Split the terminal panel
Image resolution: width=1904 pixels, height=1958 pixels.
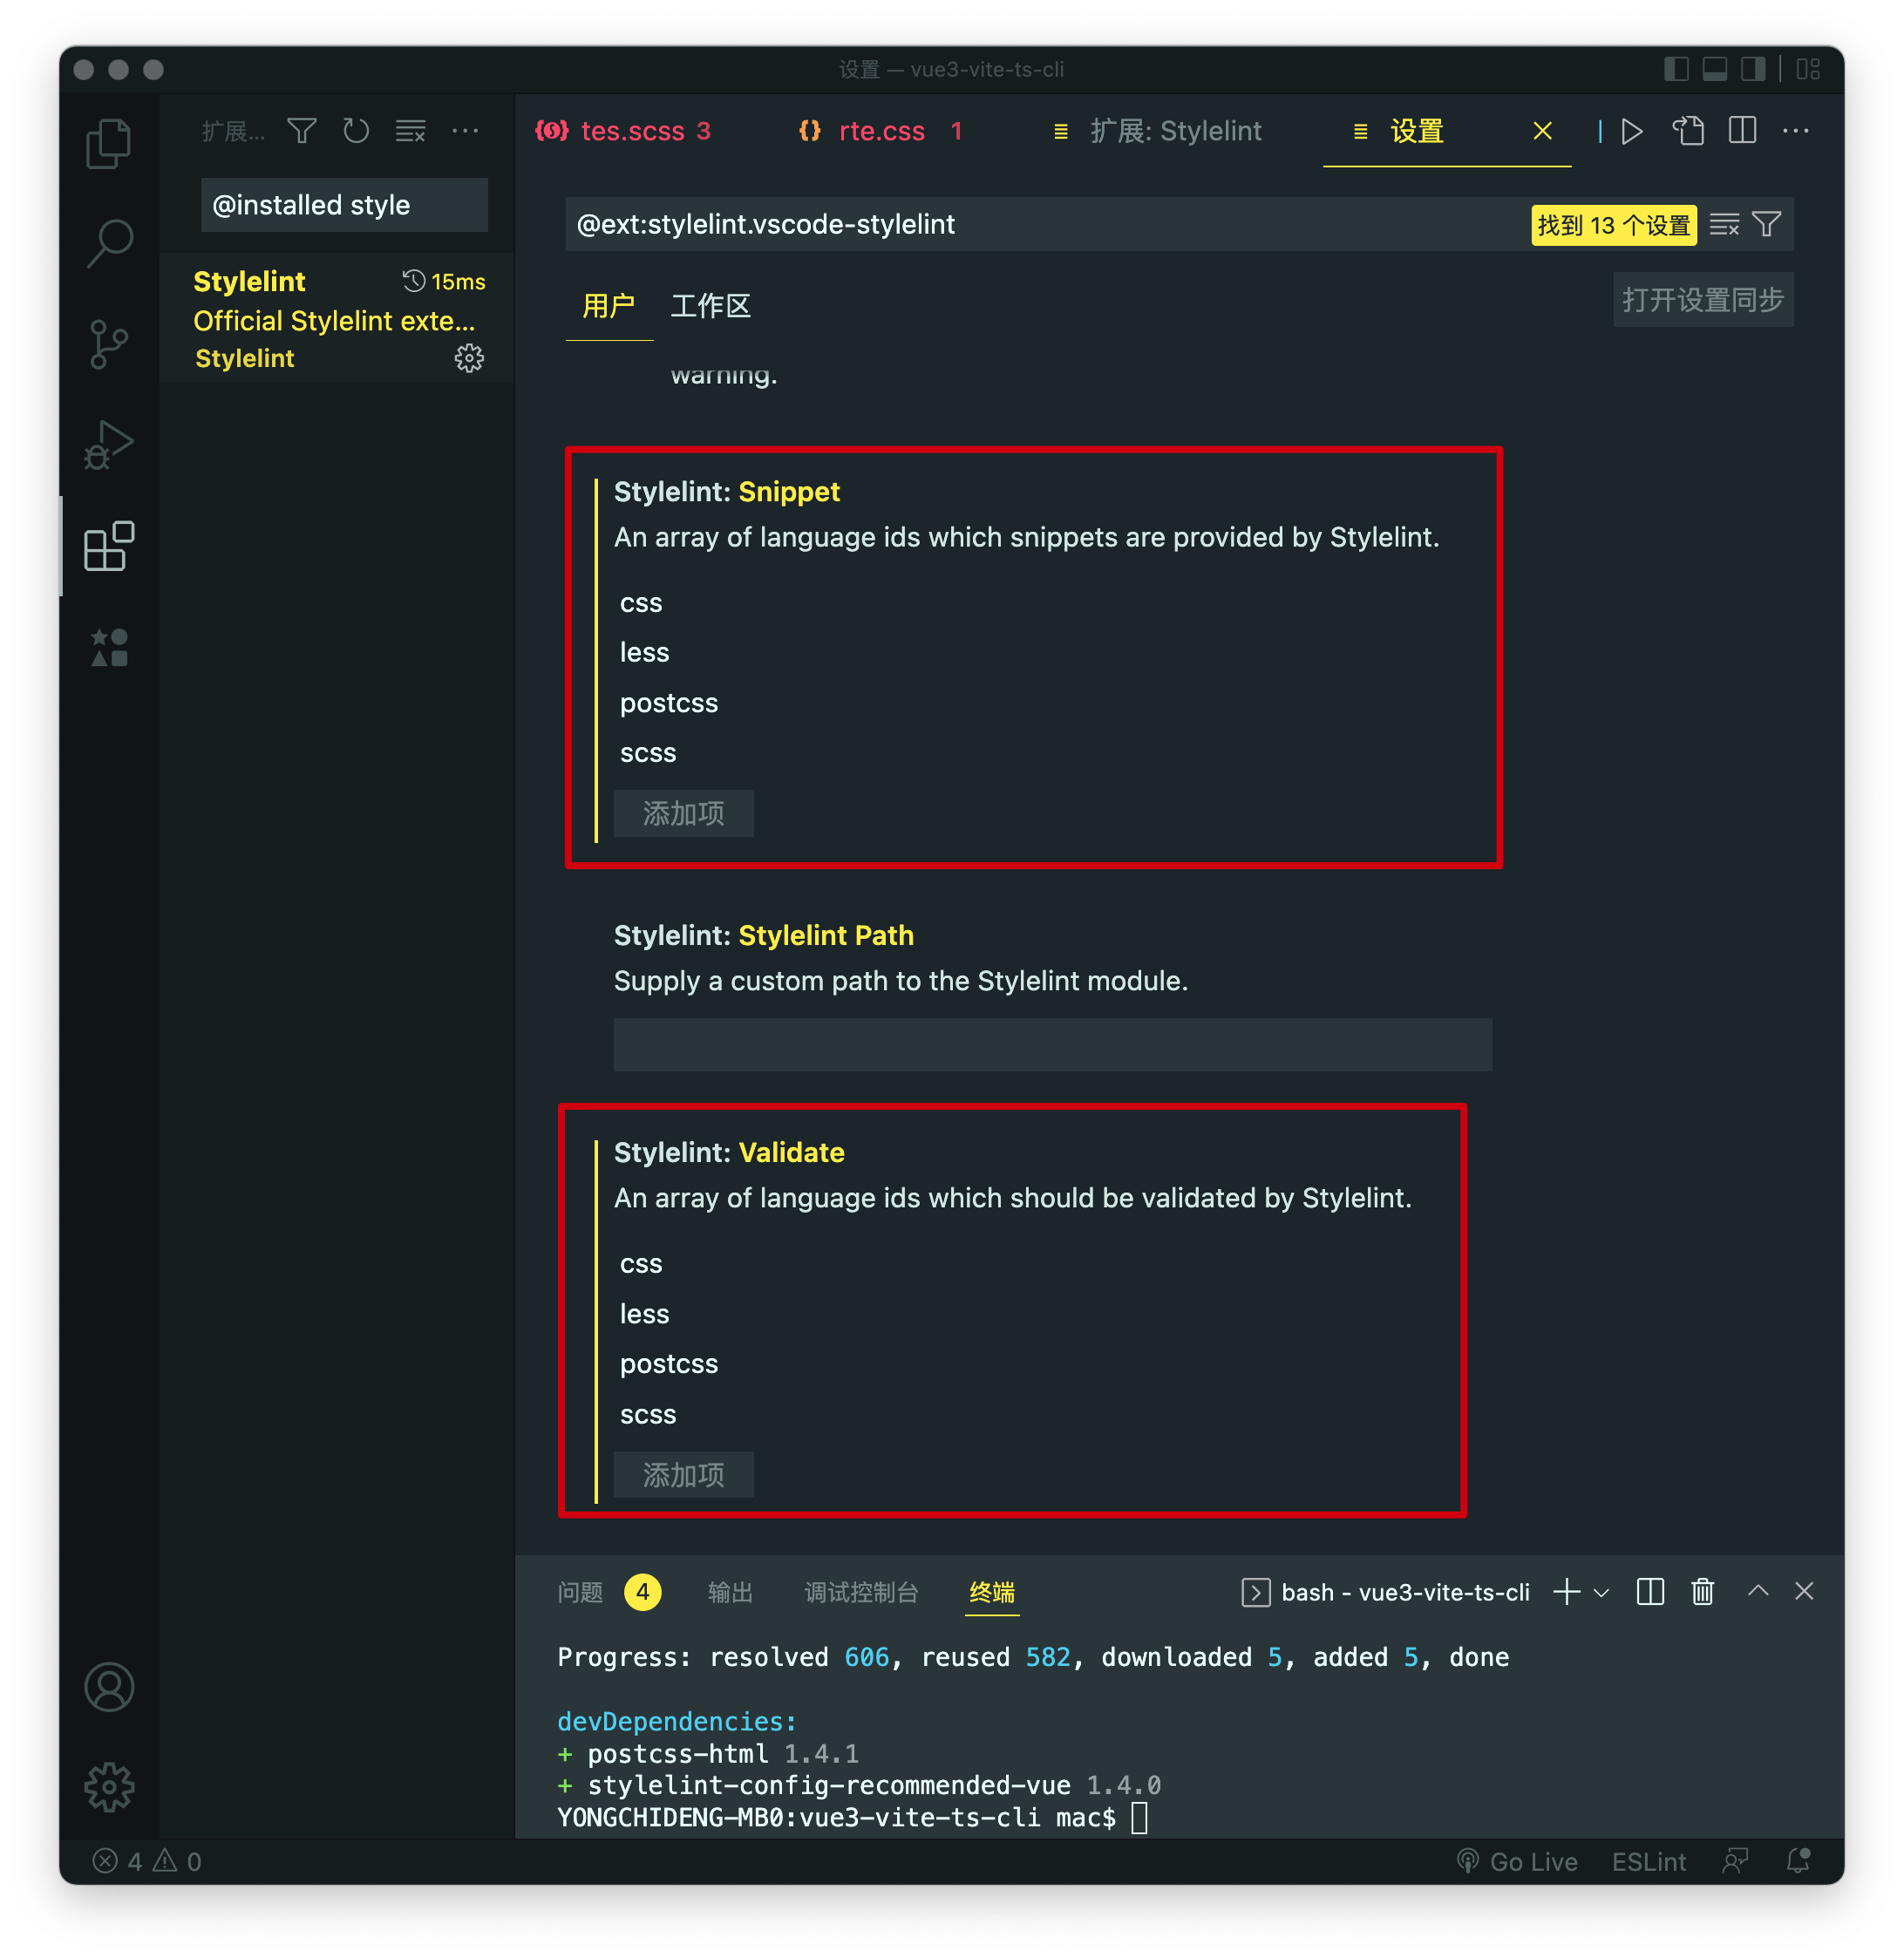(1650, 1591)
